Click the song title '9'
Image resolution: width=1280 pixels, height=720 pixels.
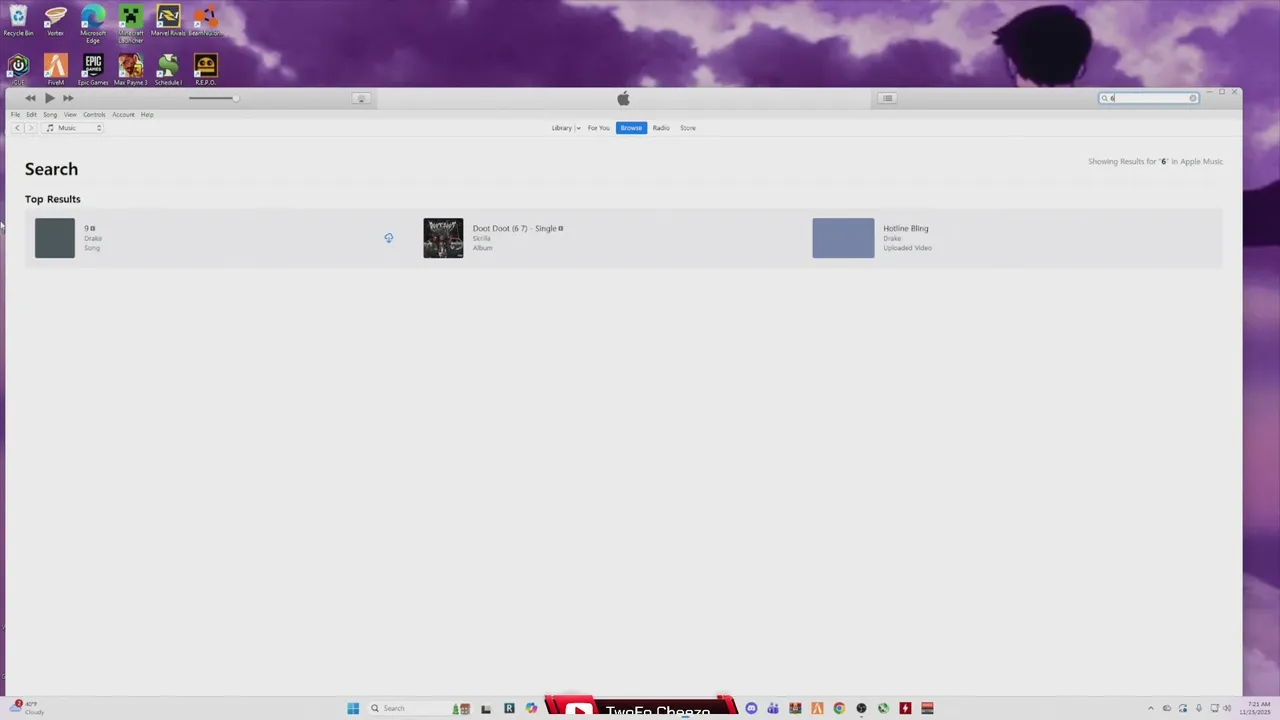[87, 228]
